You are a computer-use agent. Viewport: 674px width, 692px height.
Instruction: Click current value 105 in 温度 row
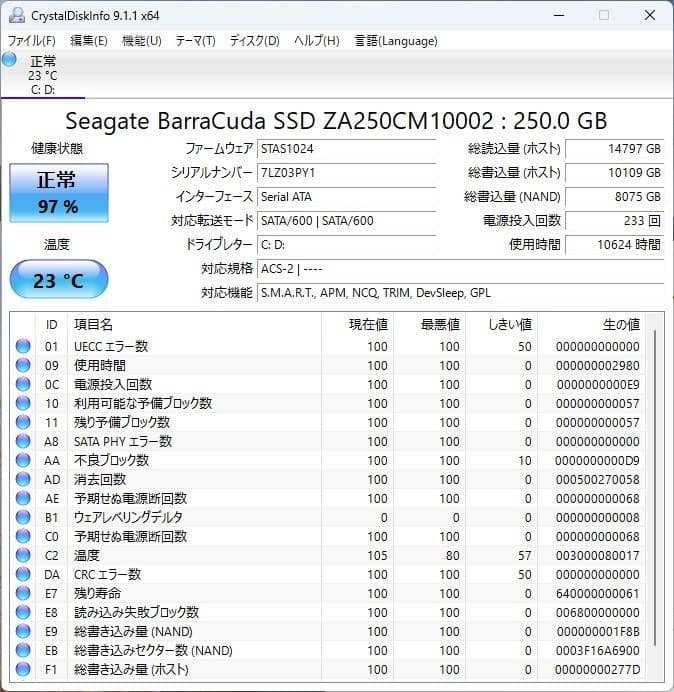[377, 556]
